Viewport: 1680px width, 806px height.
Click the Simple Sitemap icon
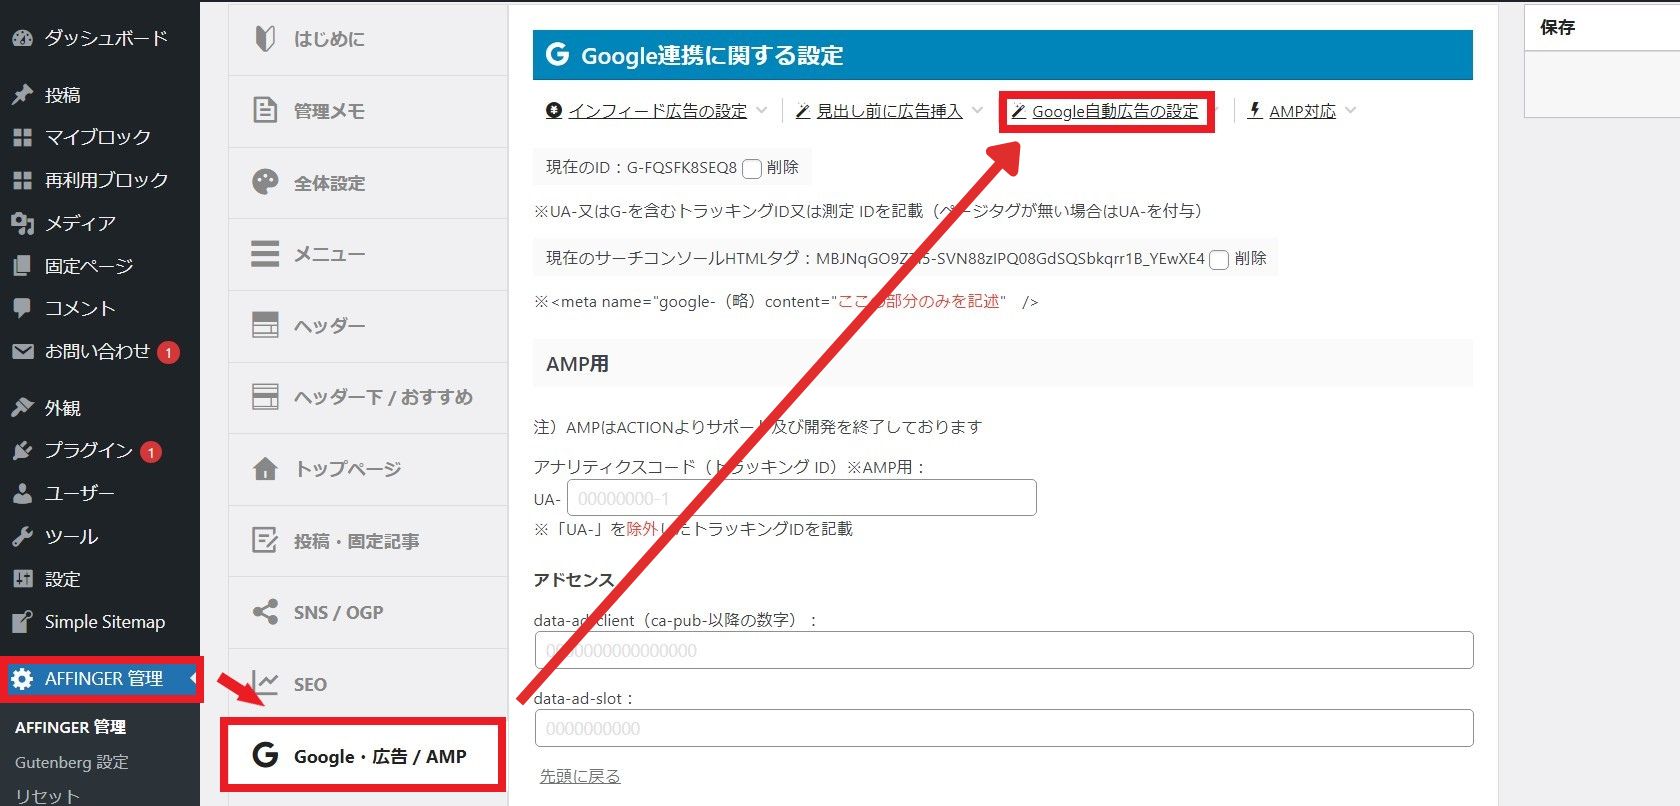point(22,622)
